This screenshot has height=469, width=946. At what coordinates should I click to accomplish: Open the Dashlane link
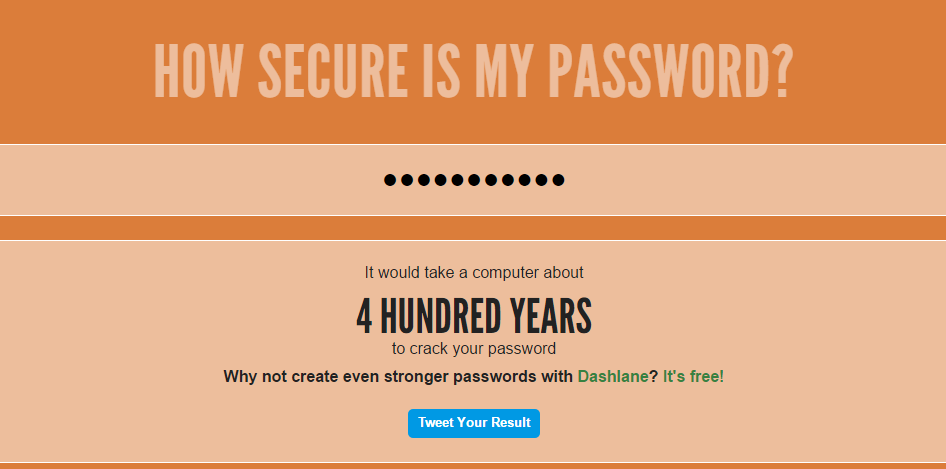click(613, 377)
